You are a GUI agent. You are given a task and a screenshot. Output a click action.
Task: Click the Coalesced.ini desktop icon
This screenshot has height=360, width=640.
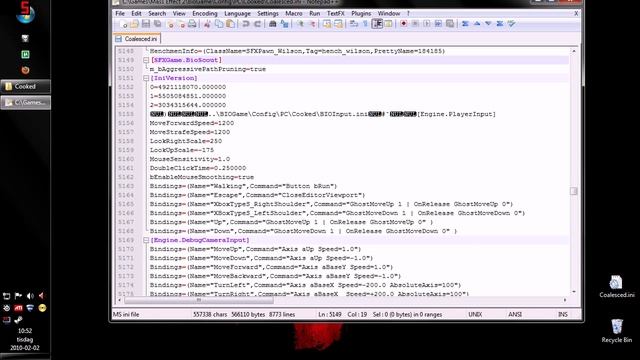616,286
